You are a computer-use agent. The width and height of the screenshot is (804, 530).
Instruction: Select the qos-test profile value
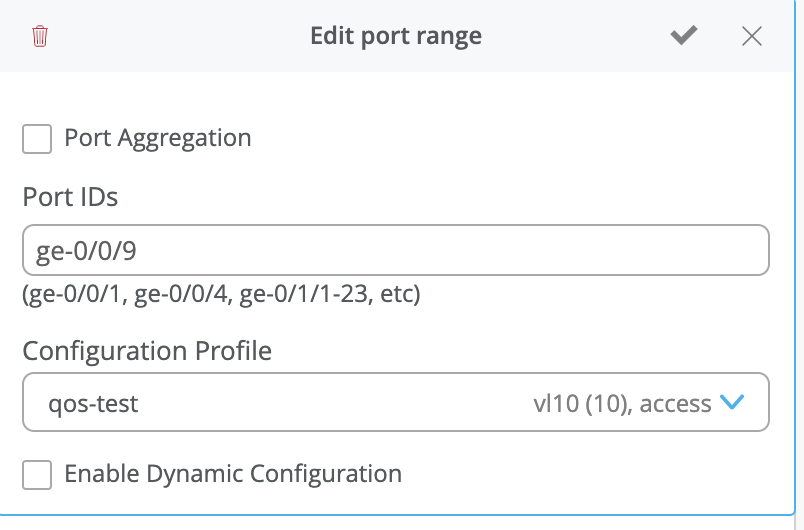point(93,404)
